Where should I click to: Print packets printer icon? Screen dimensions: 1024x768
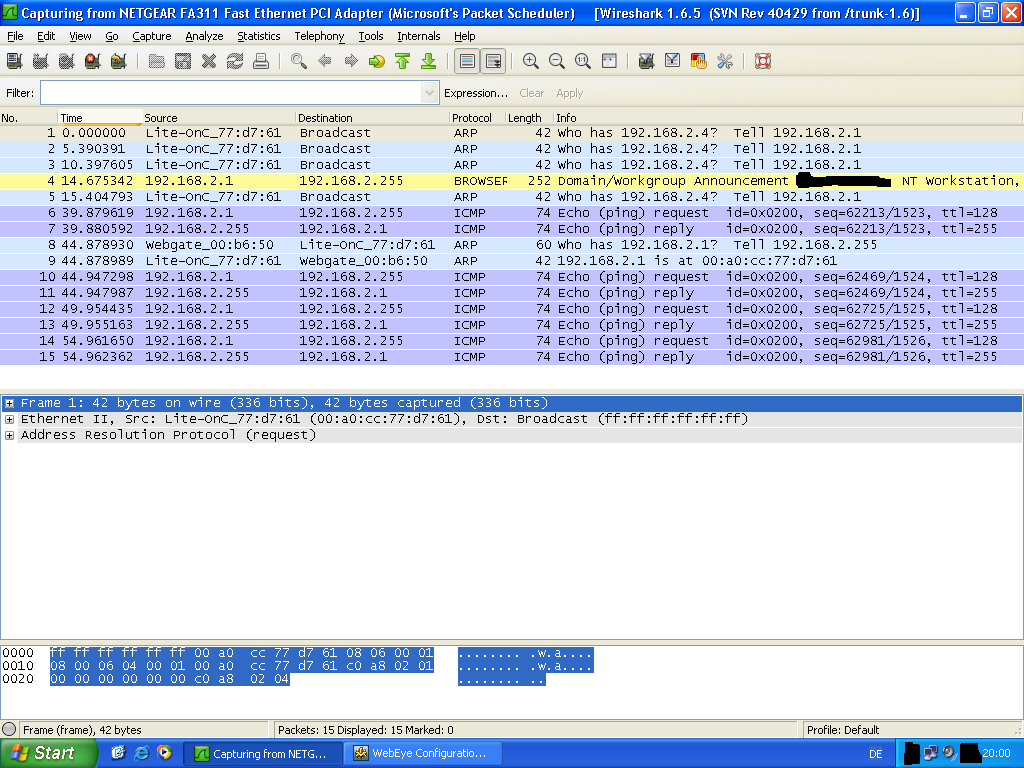click(x=261, y=61)
